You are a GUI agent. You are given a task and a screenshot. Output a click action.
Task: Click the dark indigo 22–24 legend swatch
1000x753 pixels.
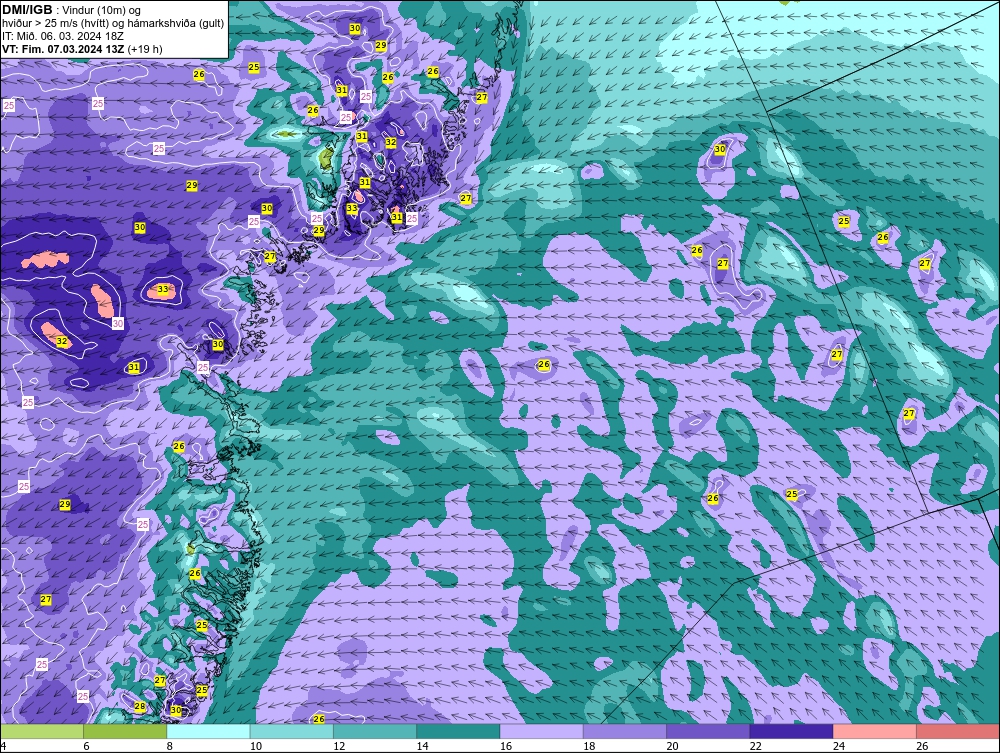[x=791, y=731]
